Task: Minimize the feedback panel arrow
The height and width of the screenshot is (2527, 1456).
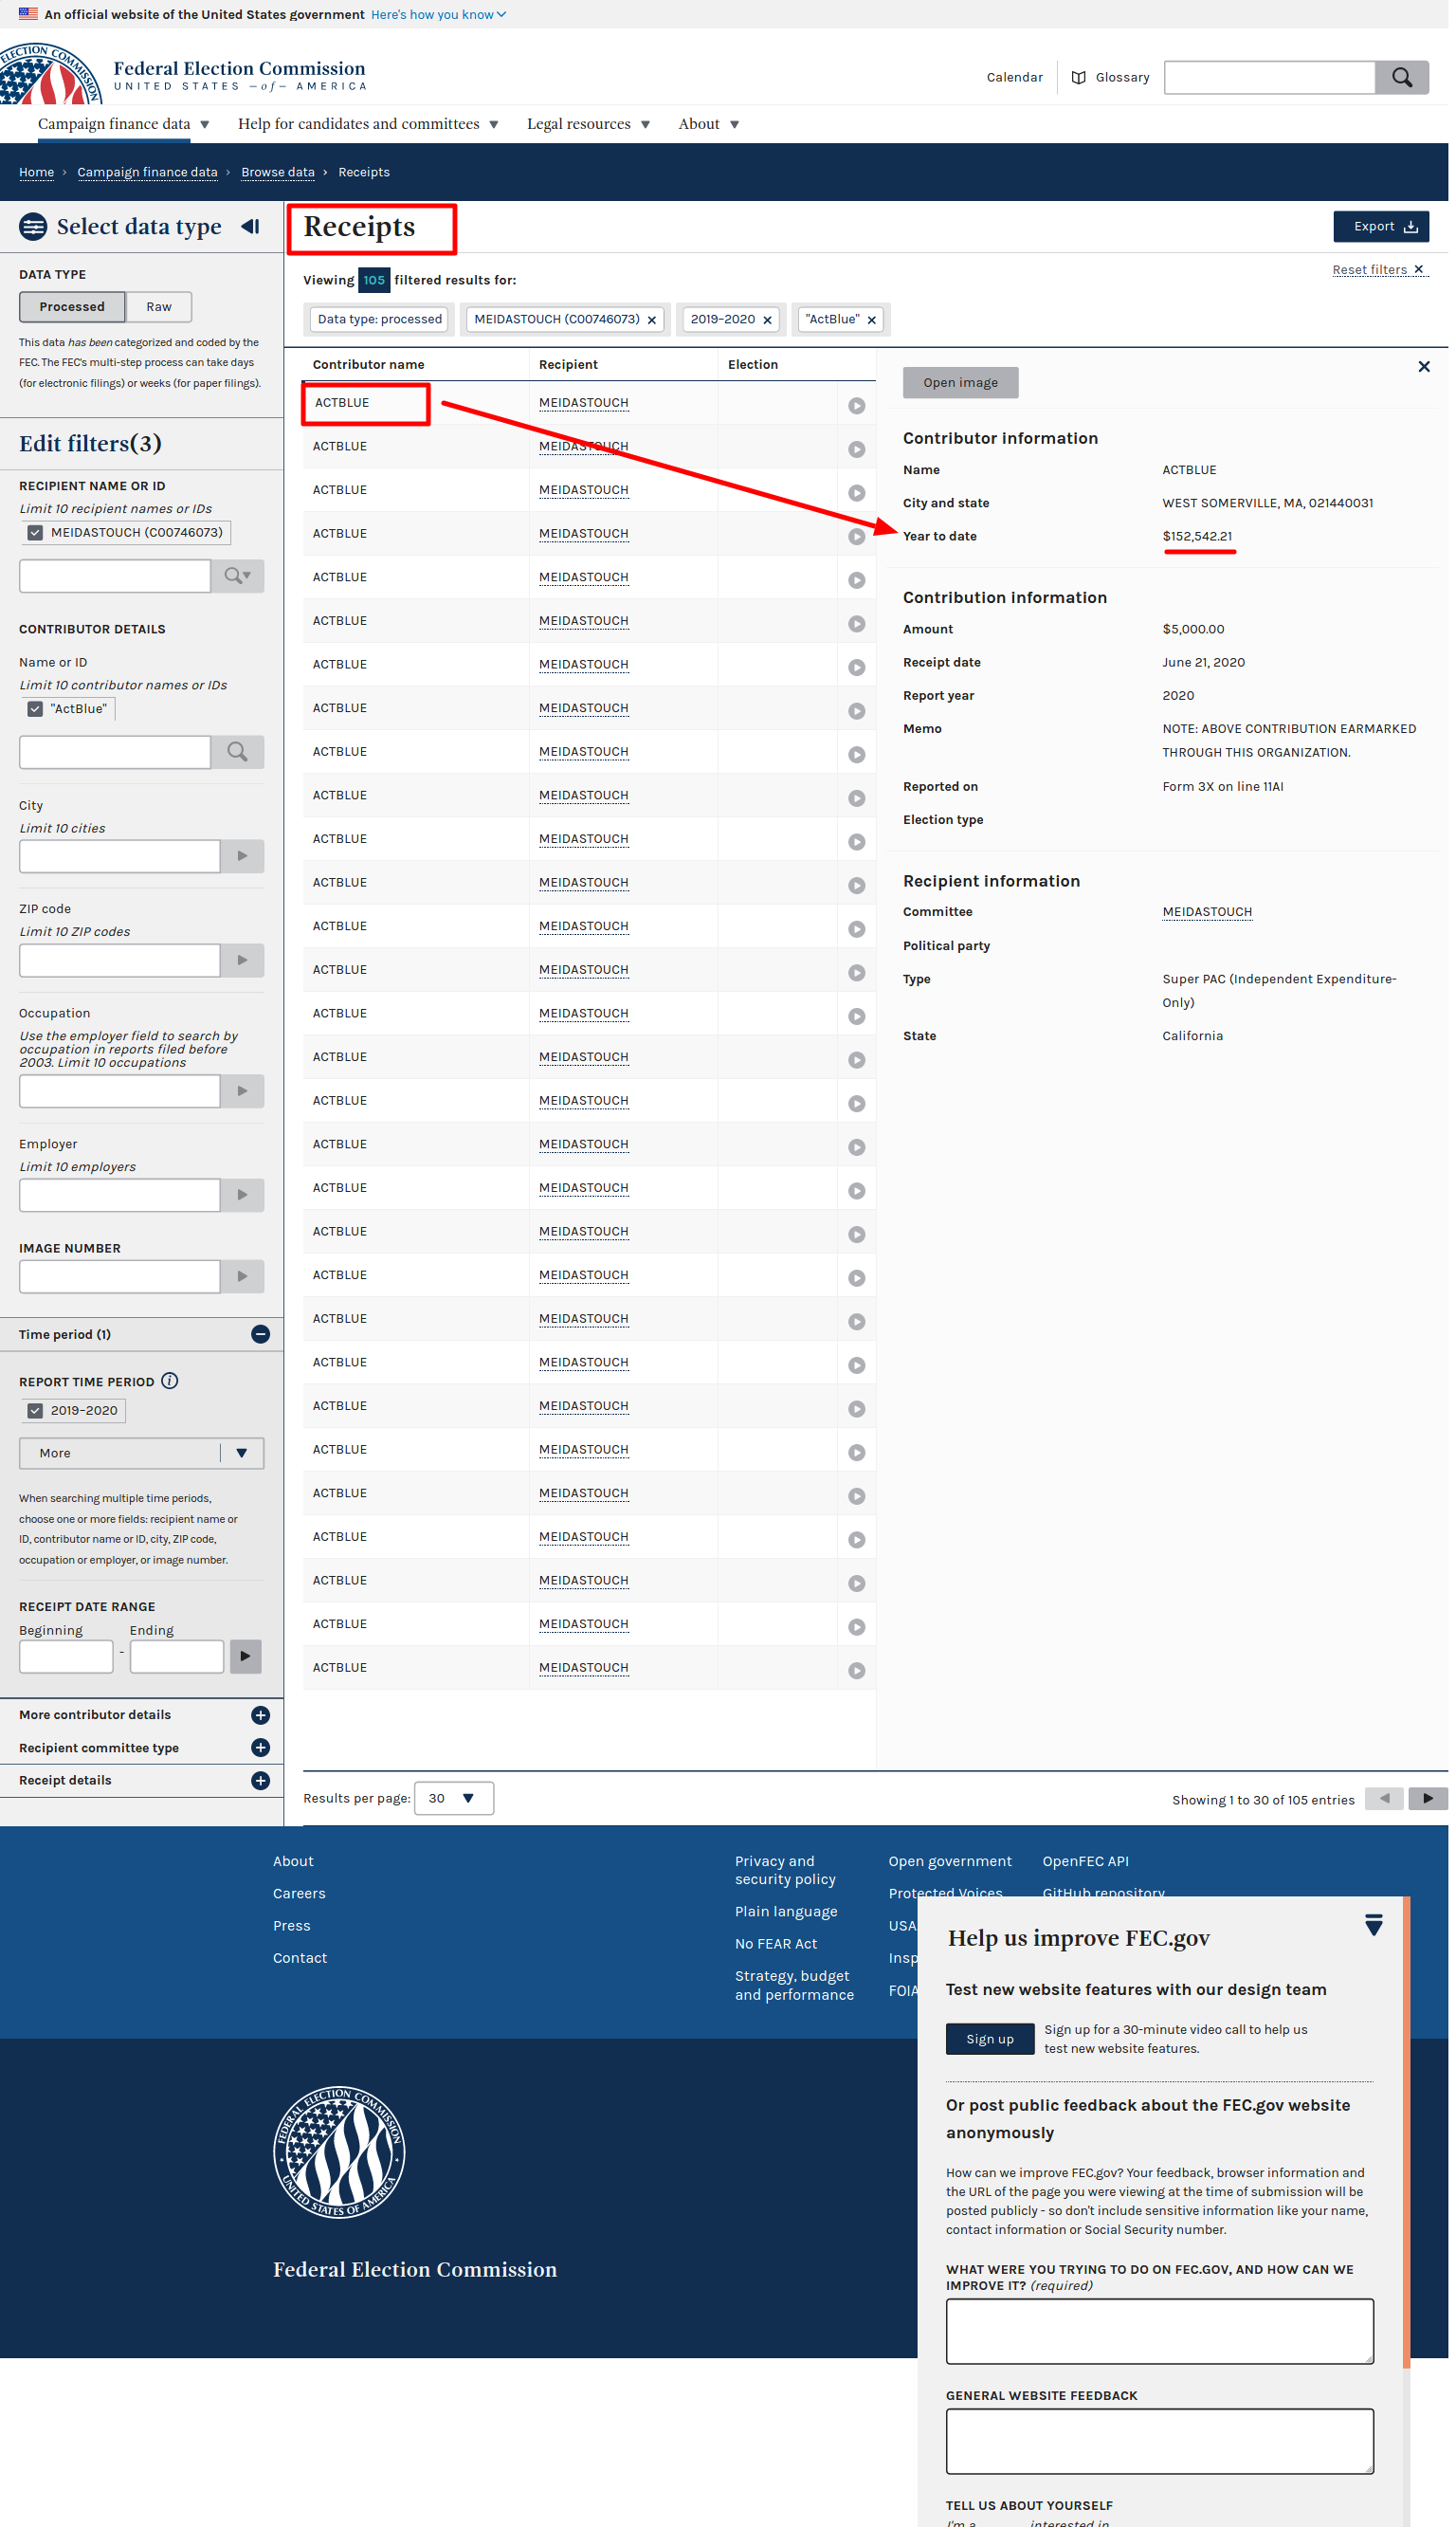Action: [x=1374, y=1925]
